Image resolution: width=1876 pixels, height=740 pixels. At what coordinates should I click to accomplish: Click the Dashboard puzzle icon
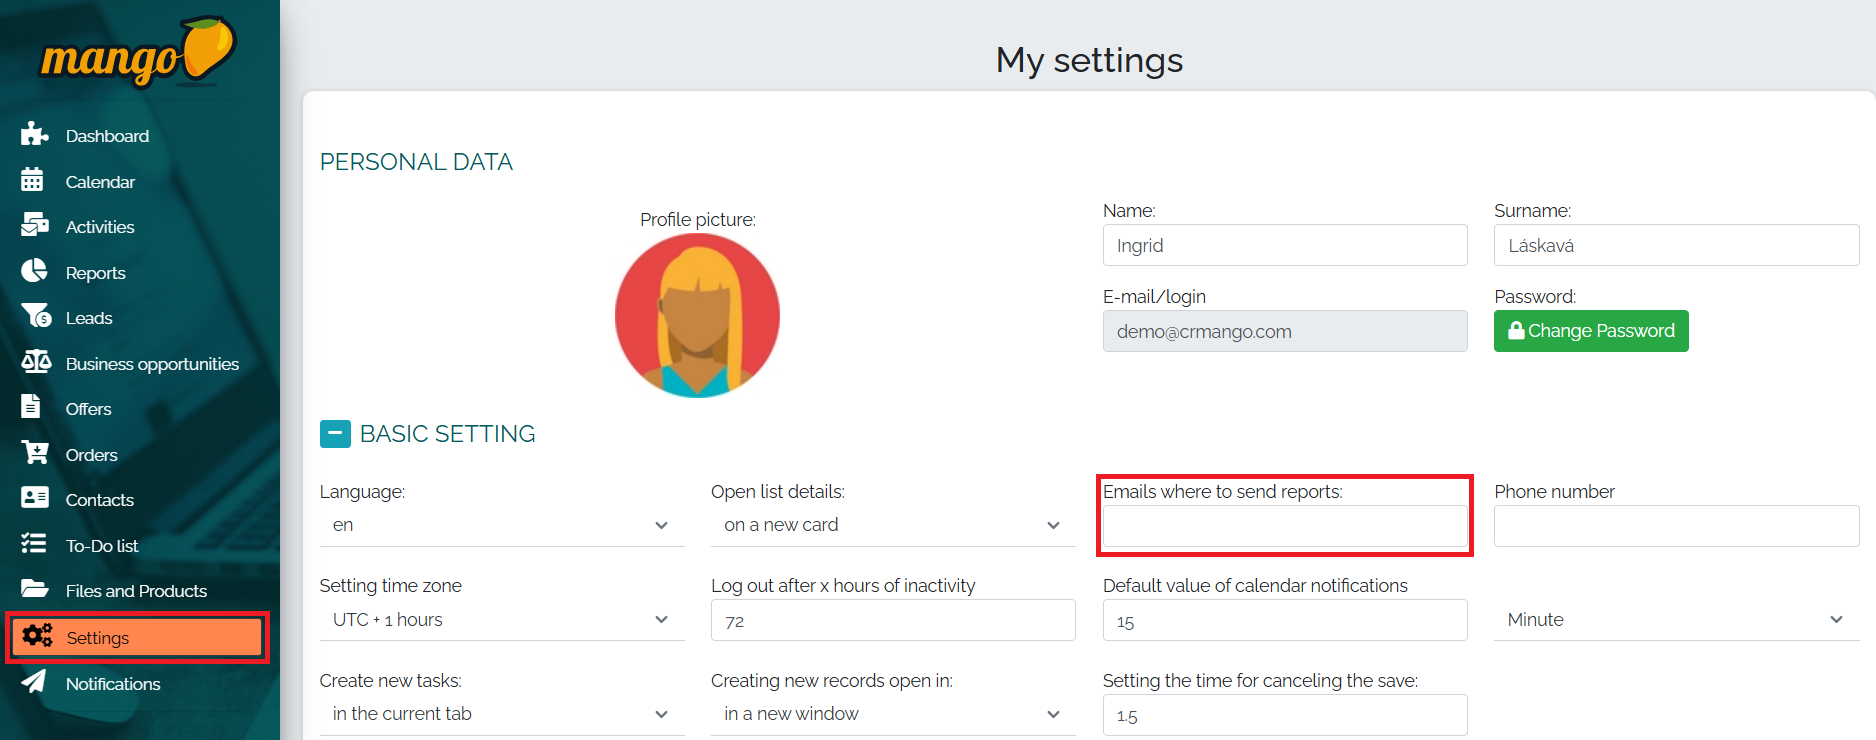[34, 134]
